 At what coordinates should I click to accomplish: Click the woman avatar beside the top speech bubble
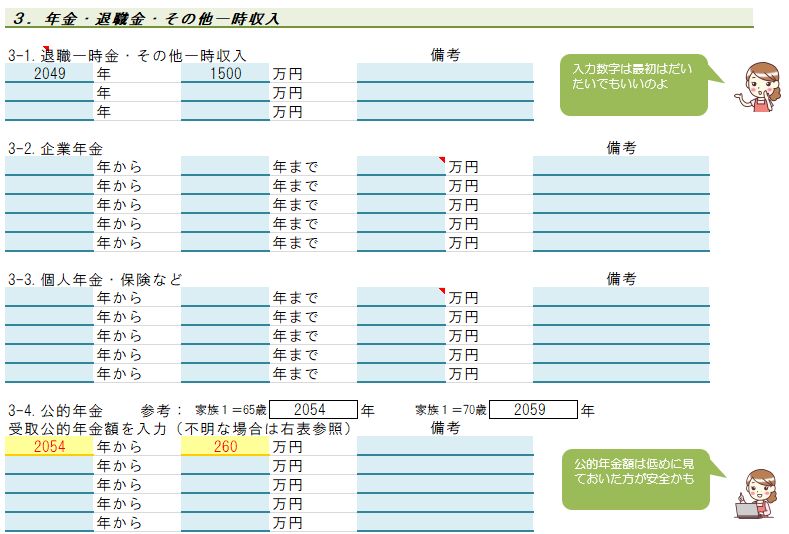coord(757,89)
